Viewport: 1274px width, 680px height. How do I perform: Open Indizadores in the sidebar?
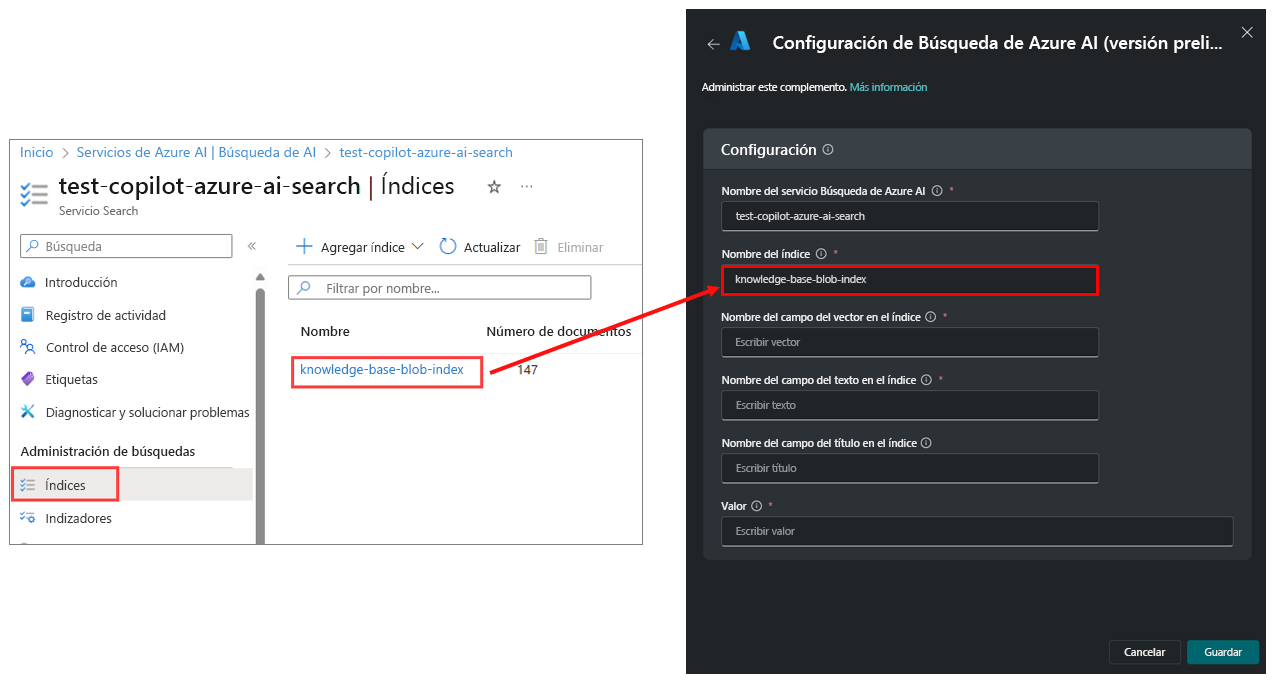(66, 518)
